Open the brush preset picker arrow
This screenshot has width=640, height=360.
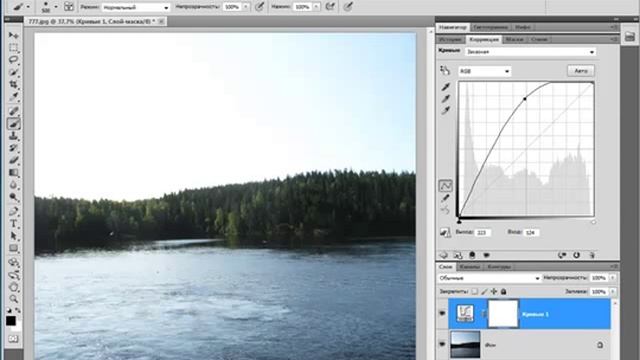click(x=56, y=7)
